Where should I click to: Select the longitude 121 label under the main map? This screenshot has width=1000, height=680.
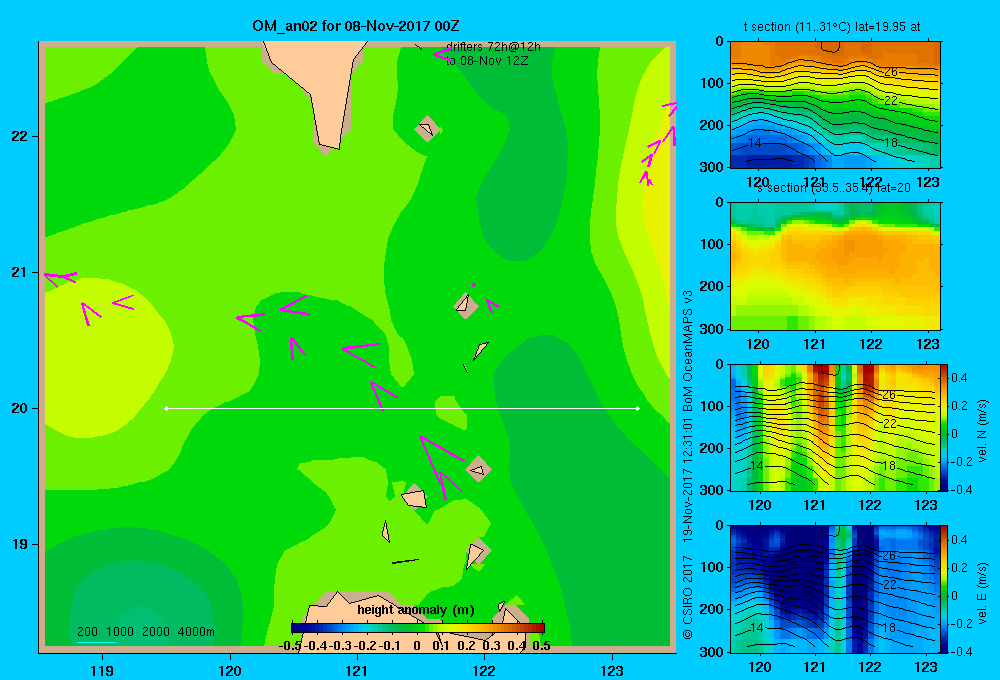[357, 670]
